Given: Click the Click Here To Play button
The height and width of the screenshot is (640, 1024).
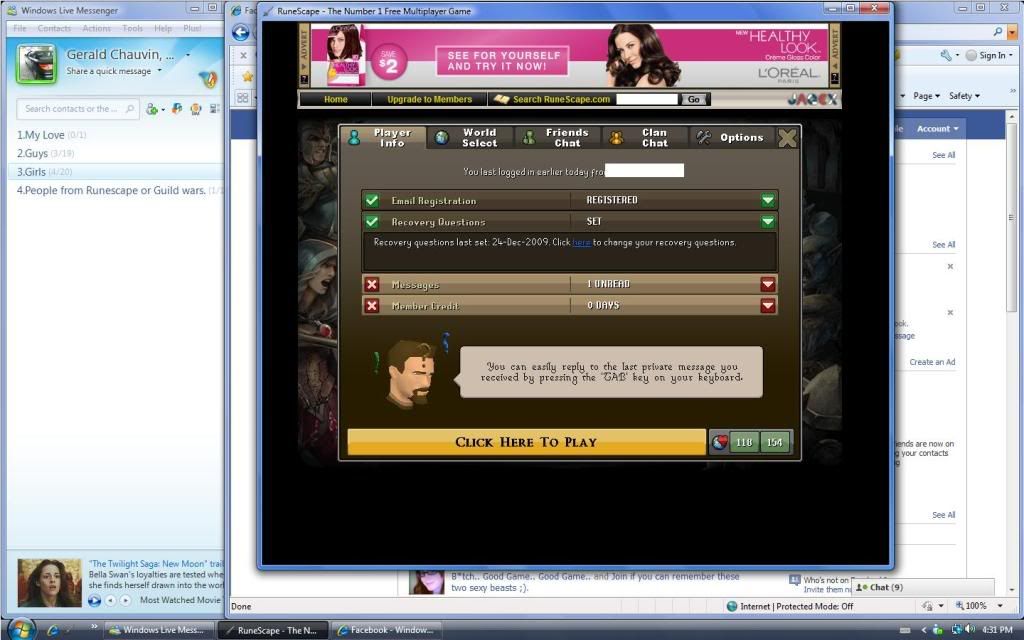Looking at the screenshot, I should coord(526,442).
